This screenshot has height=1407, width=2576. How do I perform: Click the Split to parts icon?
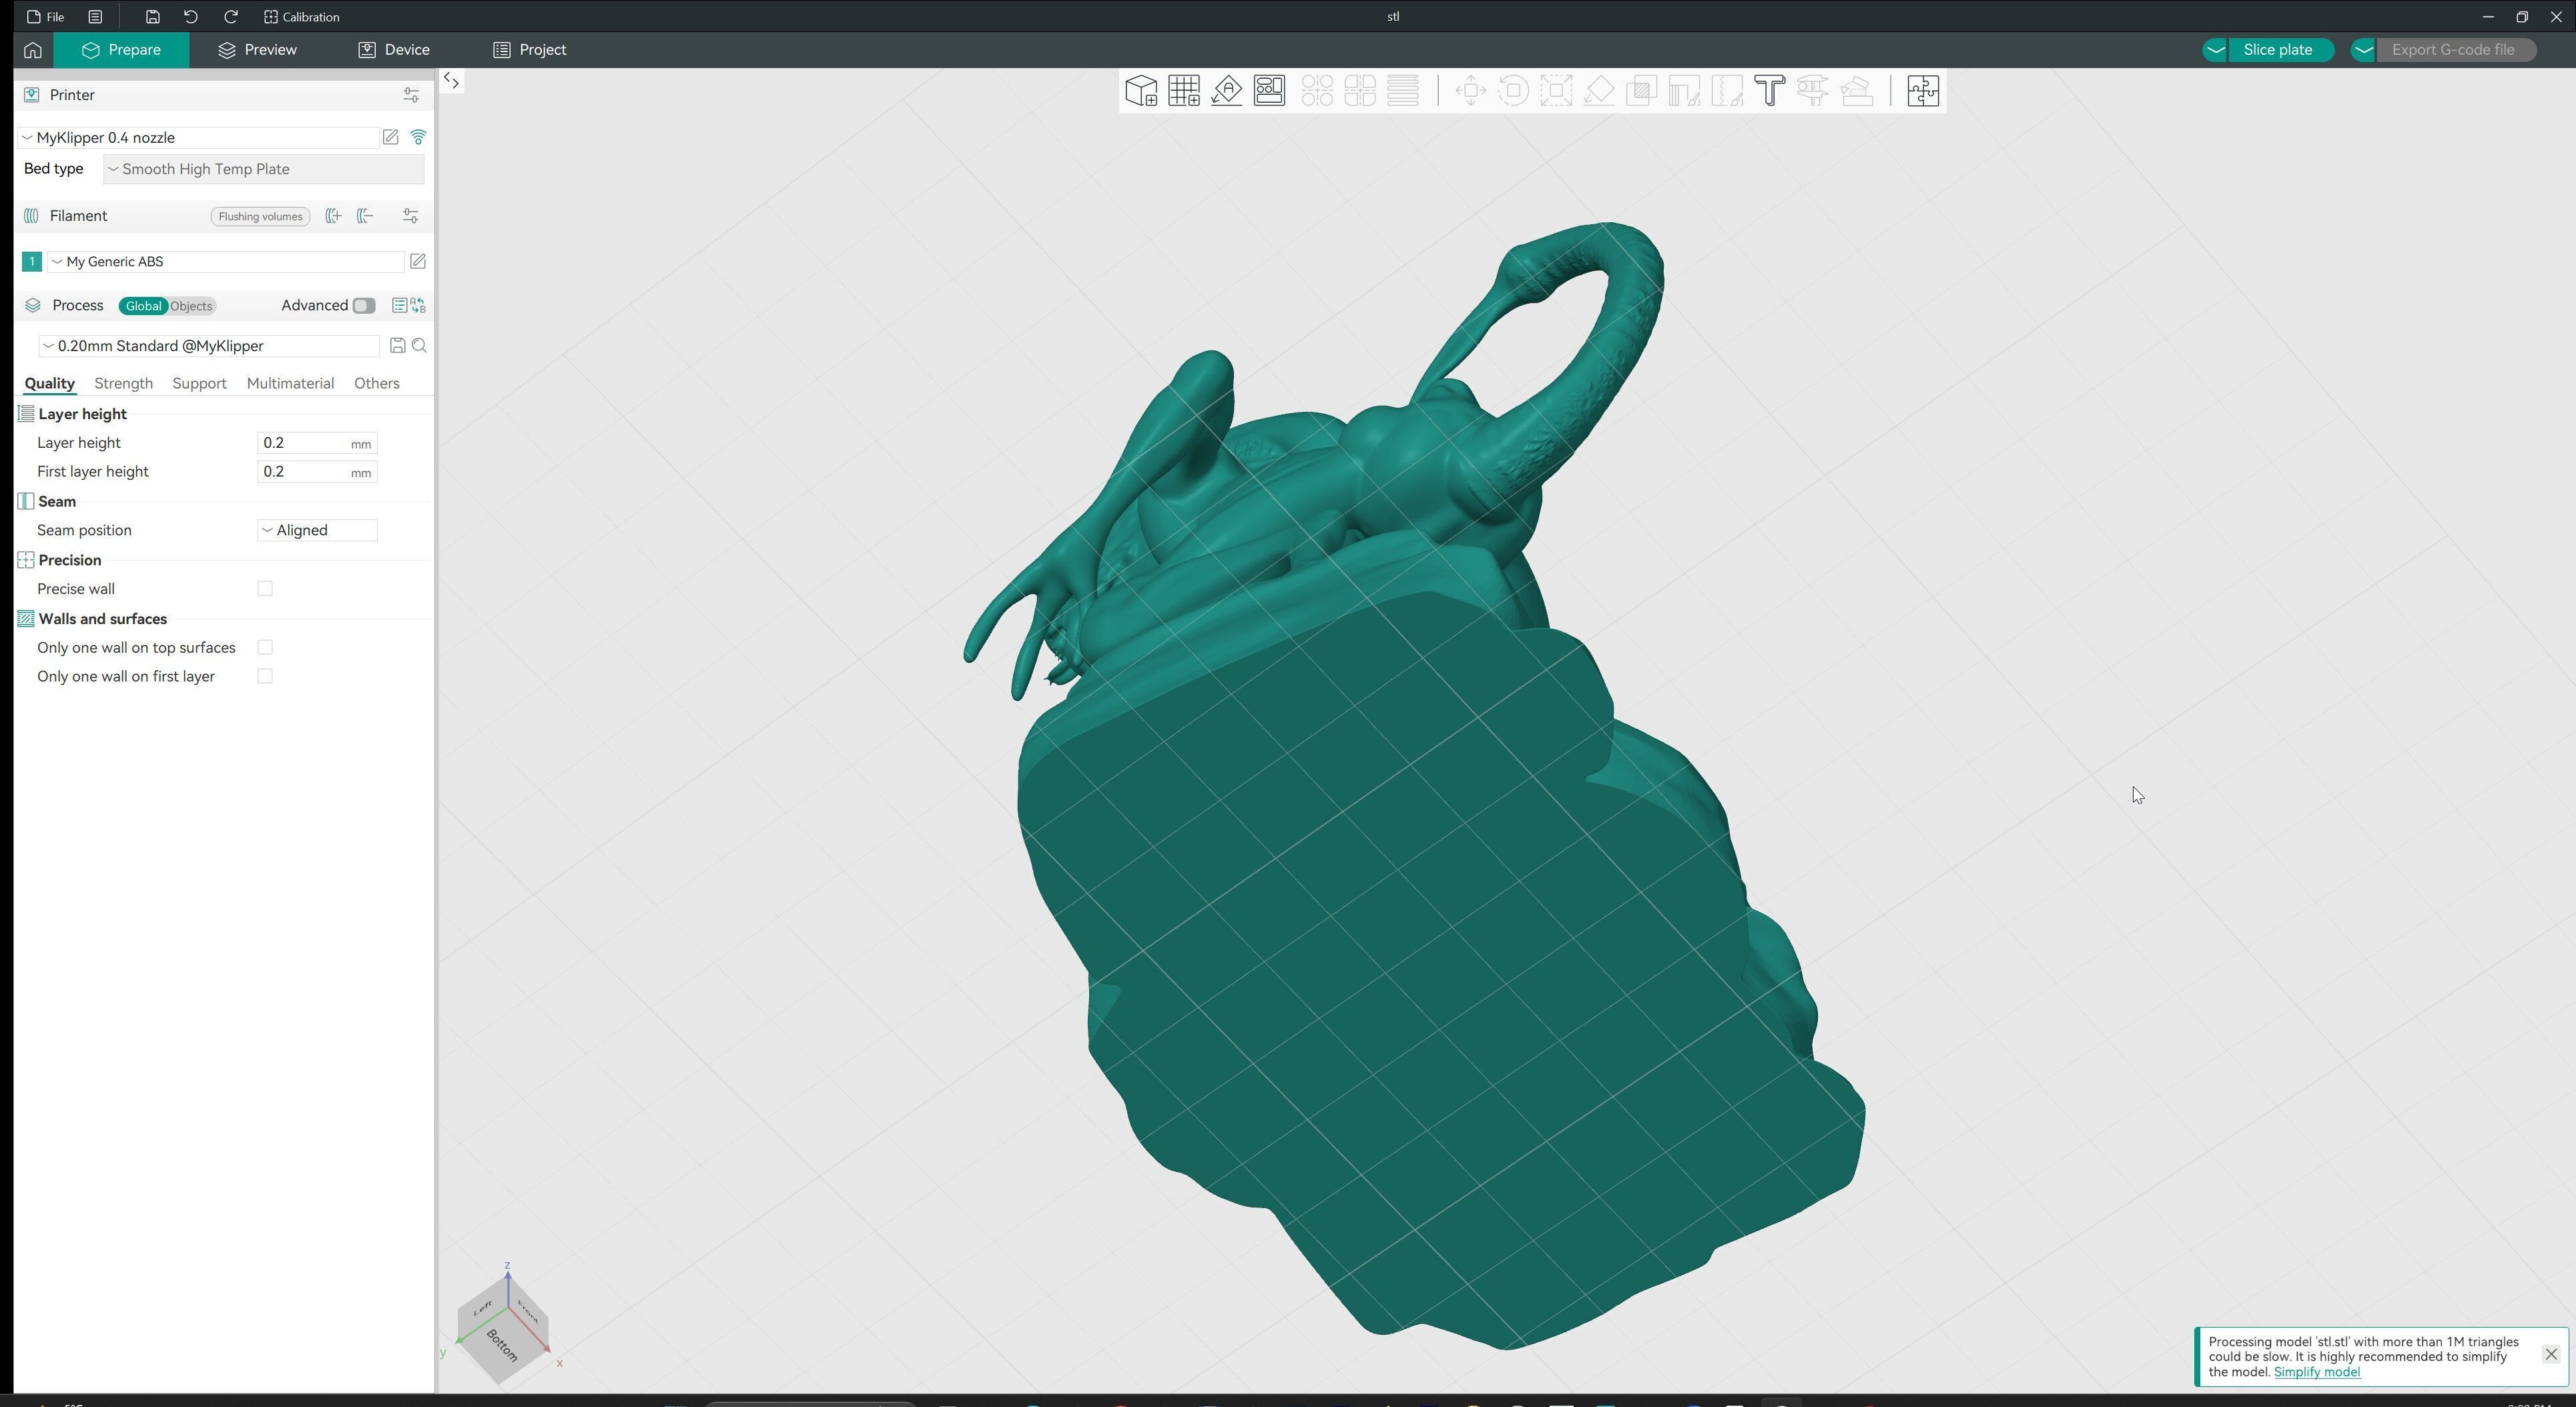click(x=1361, y=91)
